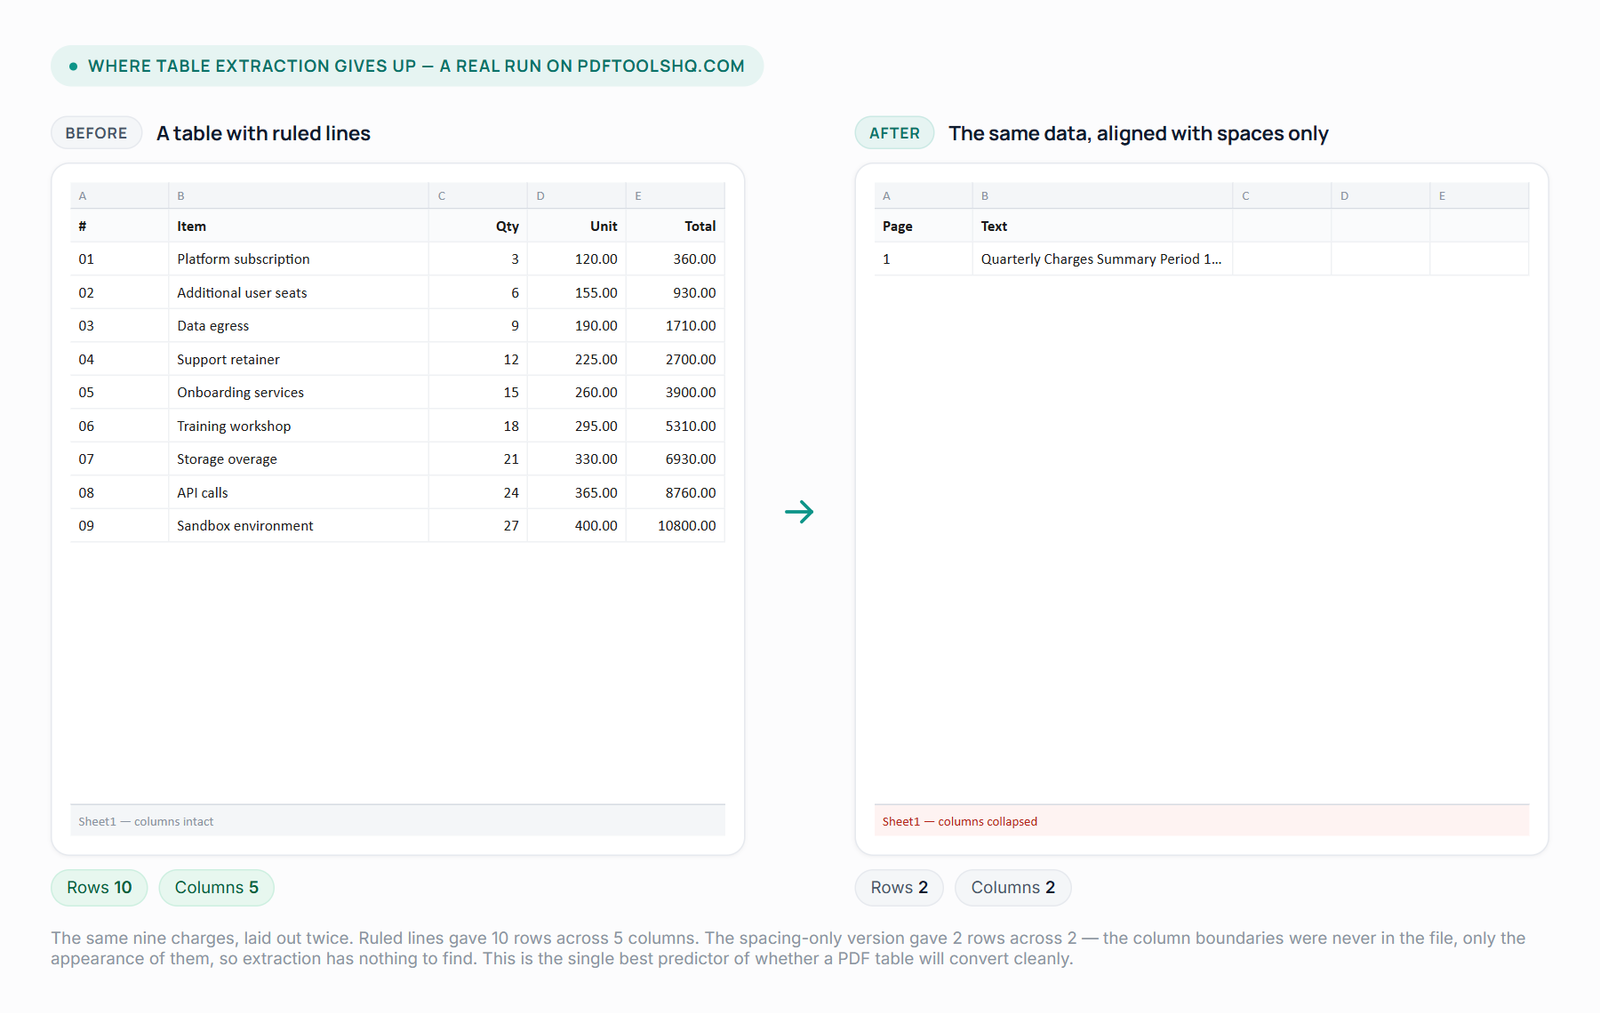Click the 'API calls' cell
The width and height of the screenshot is (1600, 1013).
tap(298, 492)
